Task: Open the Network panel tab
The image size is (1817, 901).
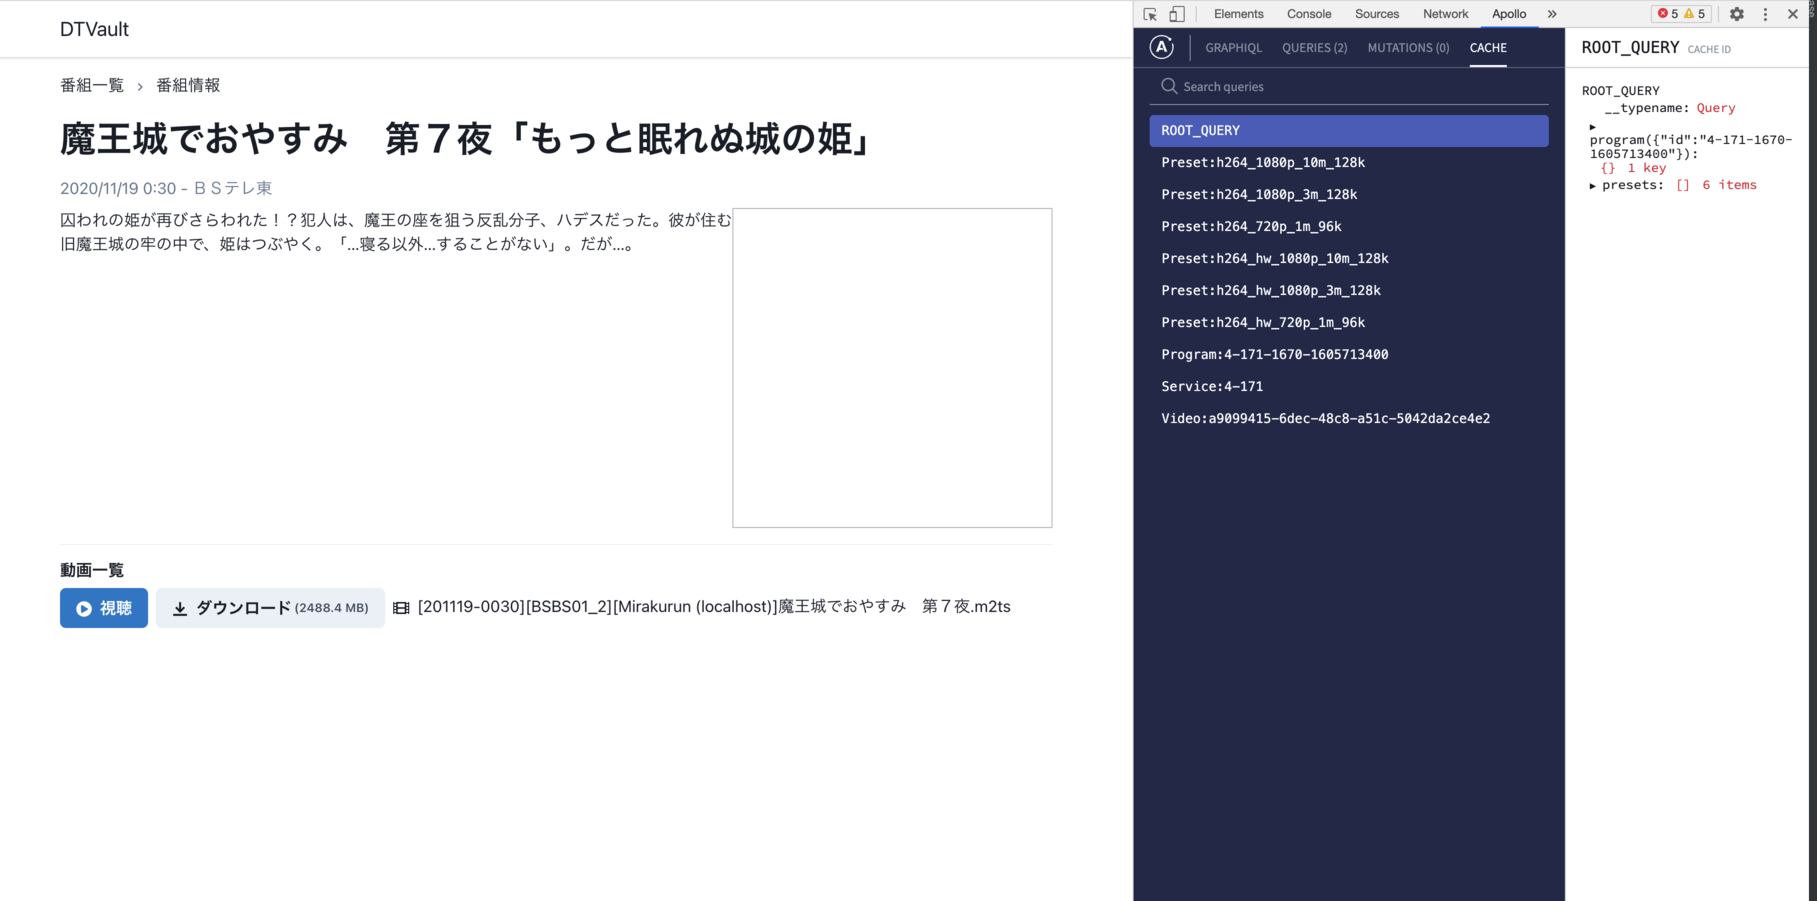Action: 1445,14
